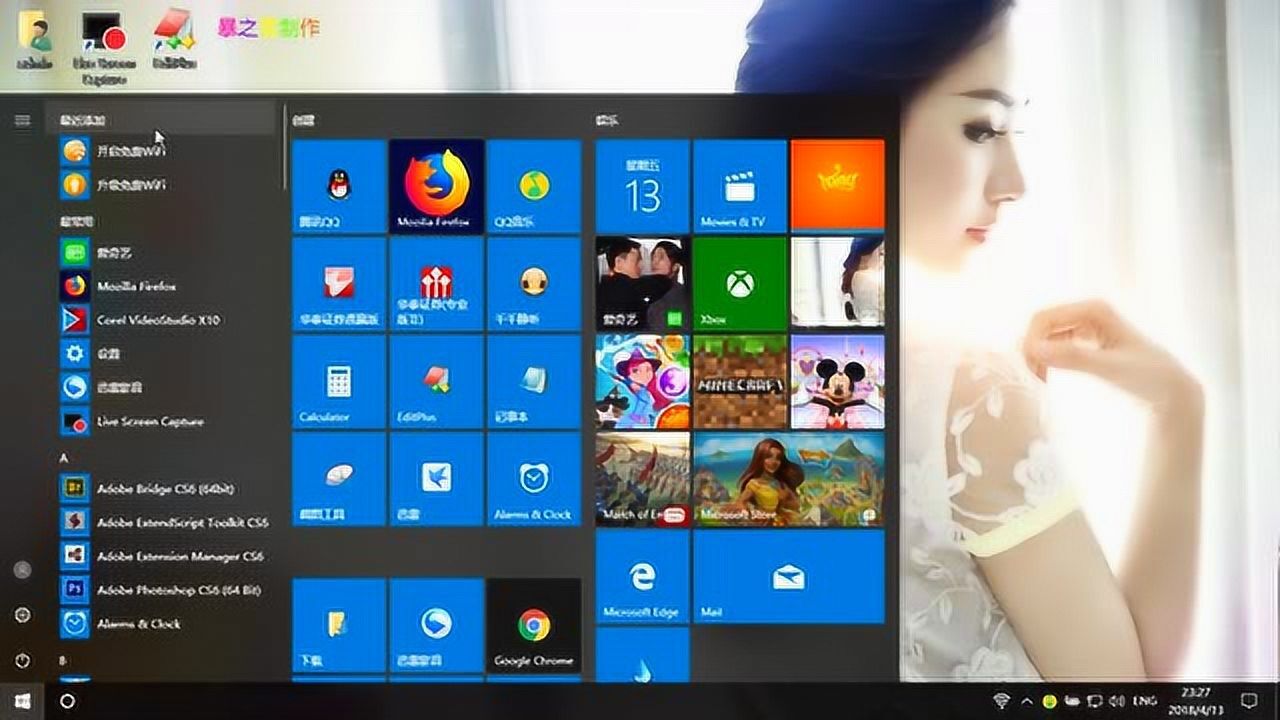The width and height of the screenshot is (1280, 720).
Task: Open the Microsoft Edge tile
Action: [643, 577]
